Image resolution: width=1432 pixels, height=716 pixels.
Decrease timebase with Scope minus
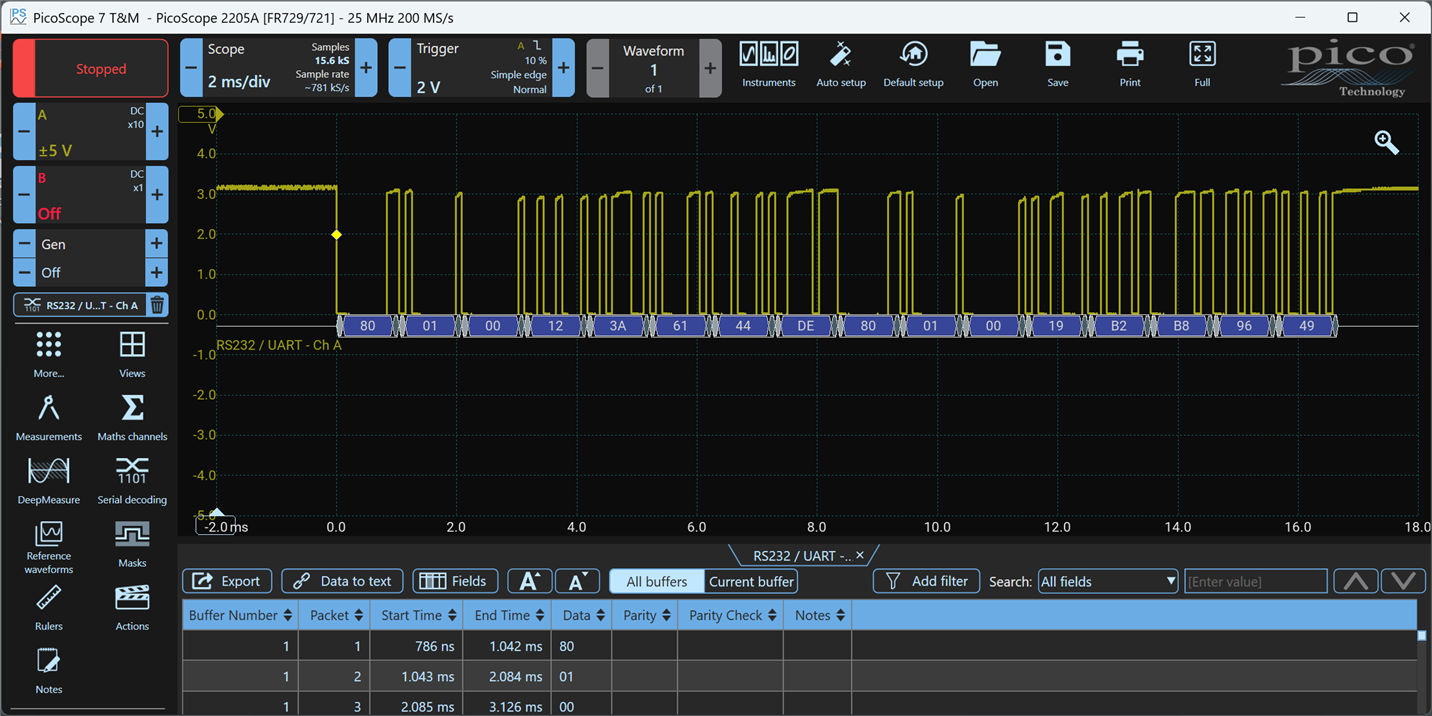pyautogui.click(x=190, y=68)
